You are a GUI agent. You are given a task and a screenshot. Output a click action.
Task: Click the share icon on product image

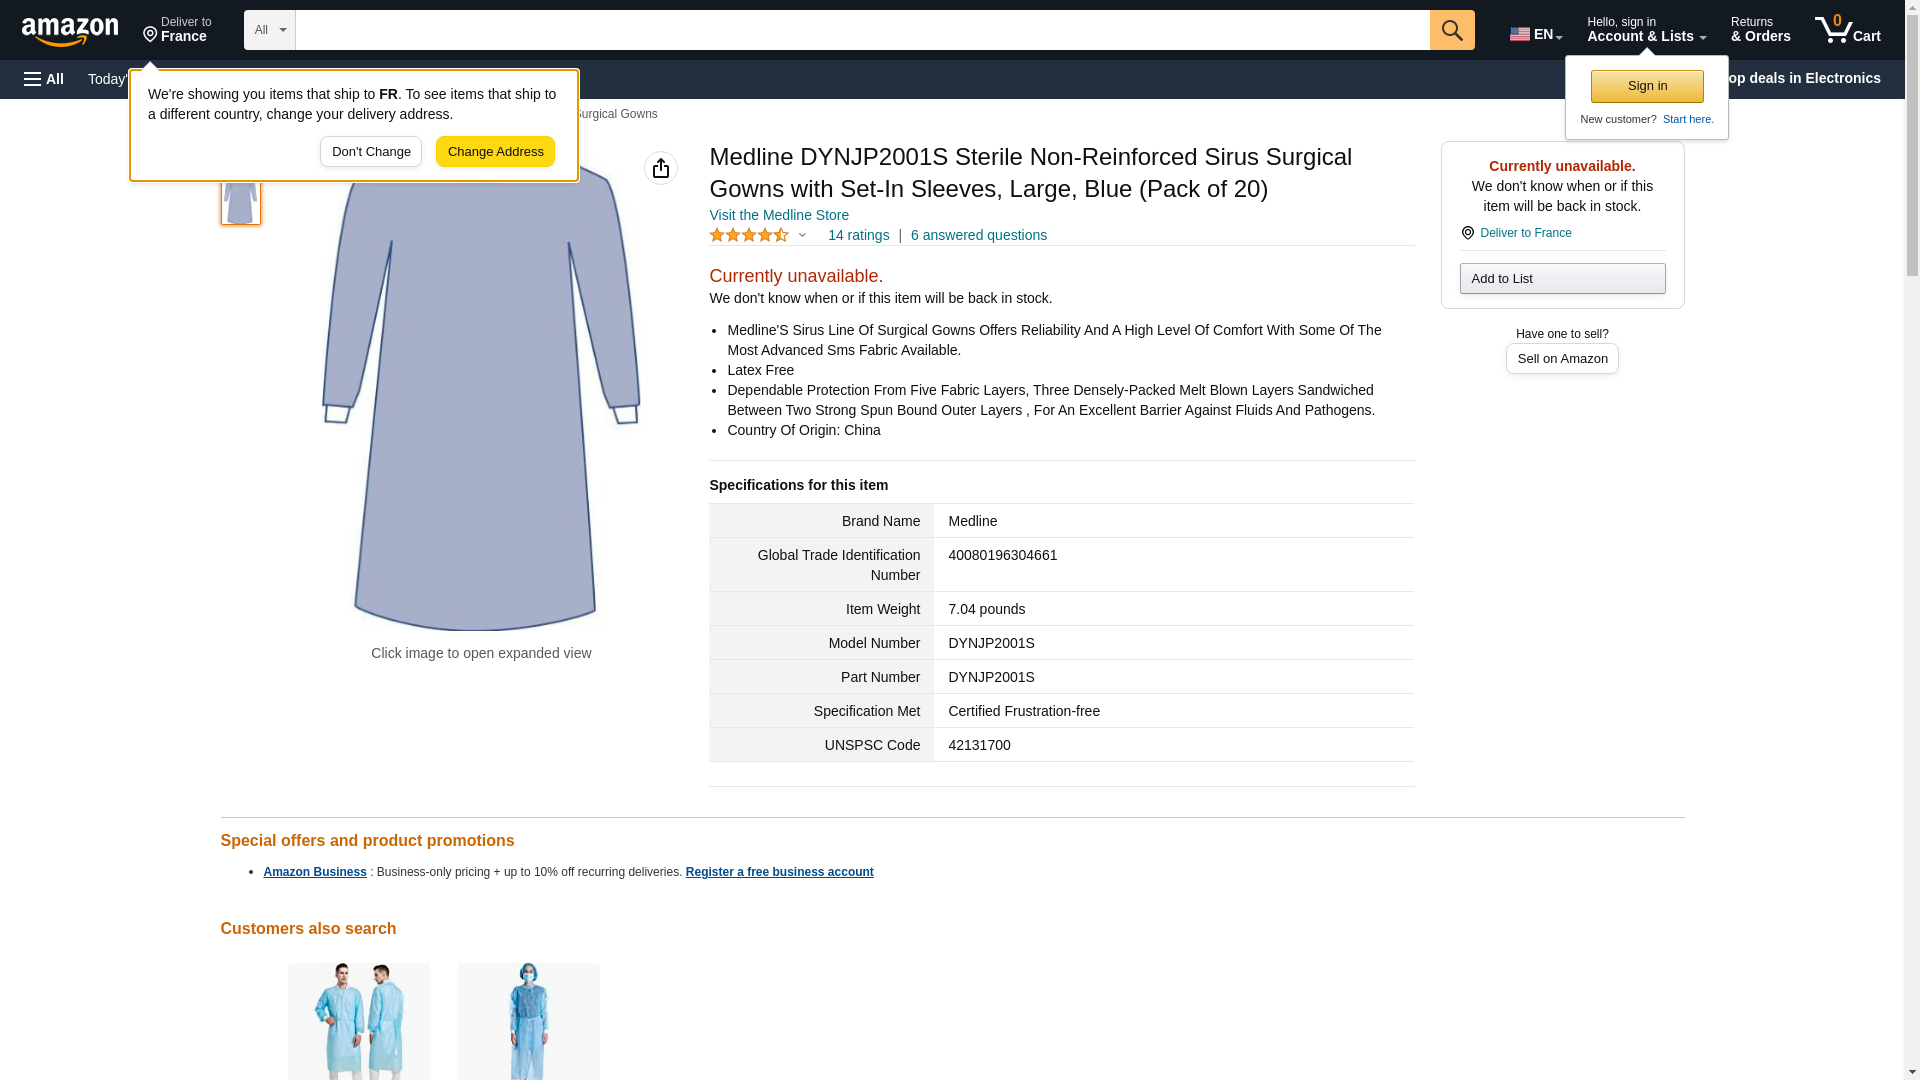[x=661, y=168]
